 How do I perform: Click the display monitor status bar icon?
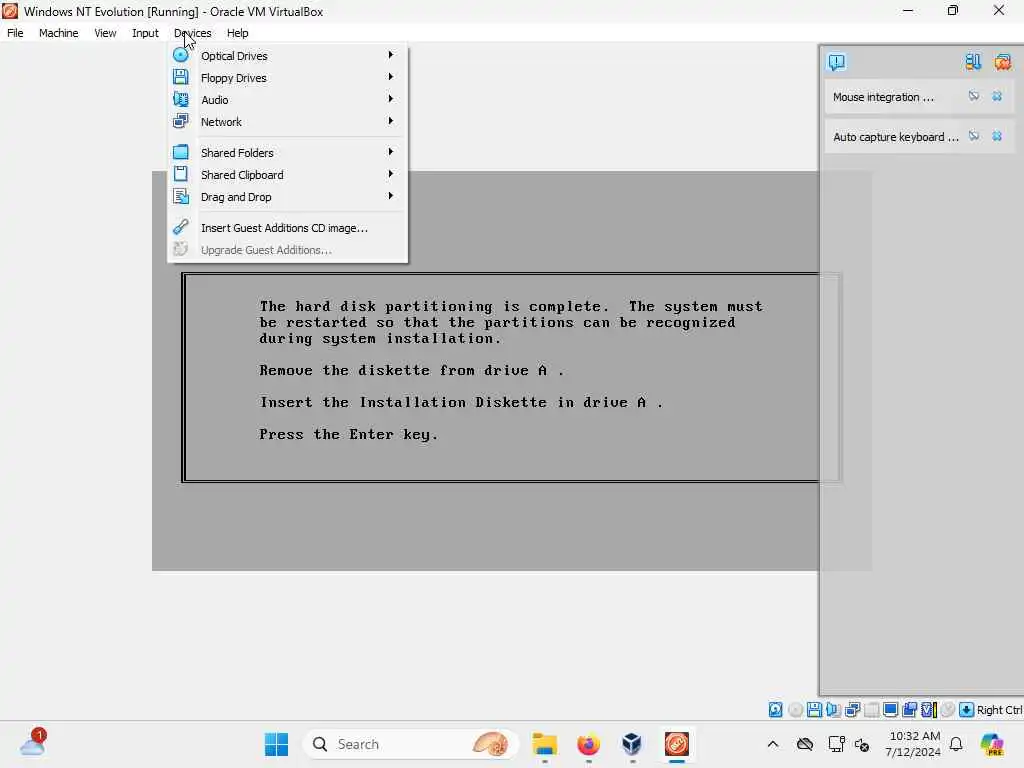890,710
